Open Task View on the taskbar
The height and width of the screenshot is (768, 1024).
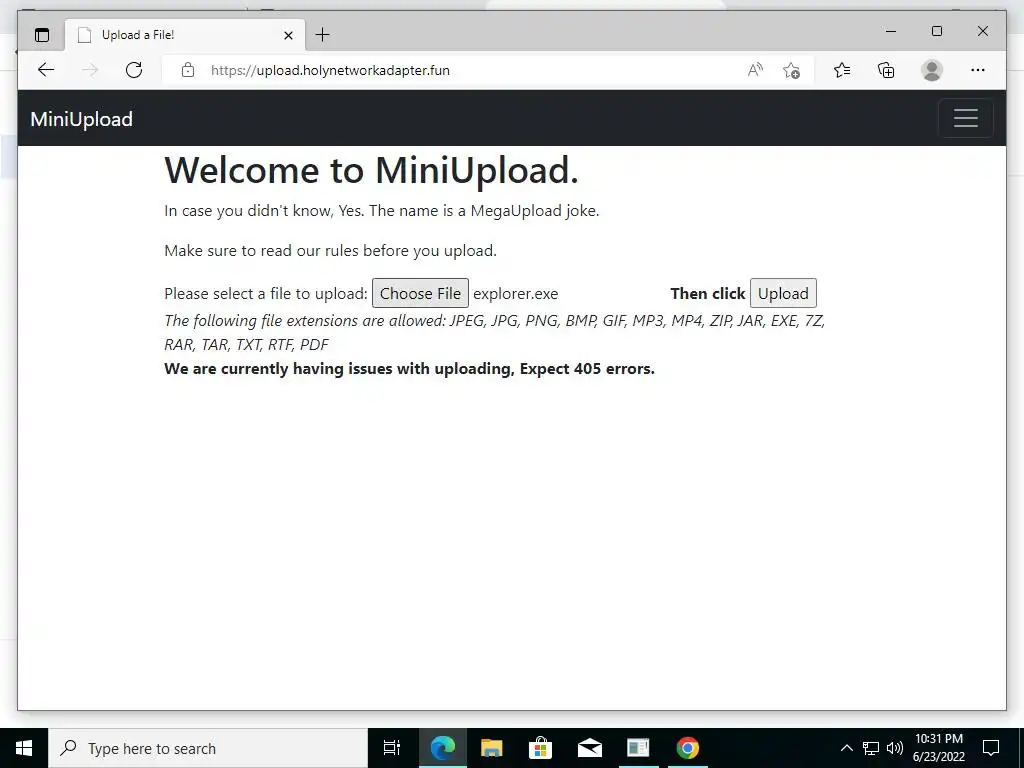(x=392, y=748)
